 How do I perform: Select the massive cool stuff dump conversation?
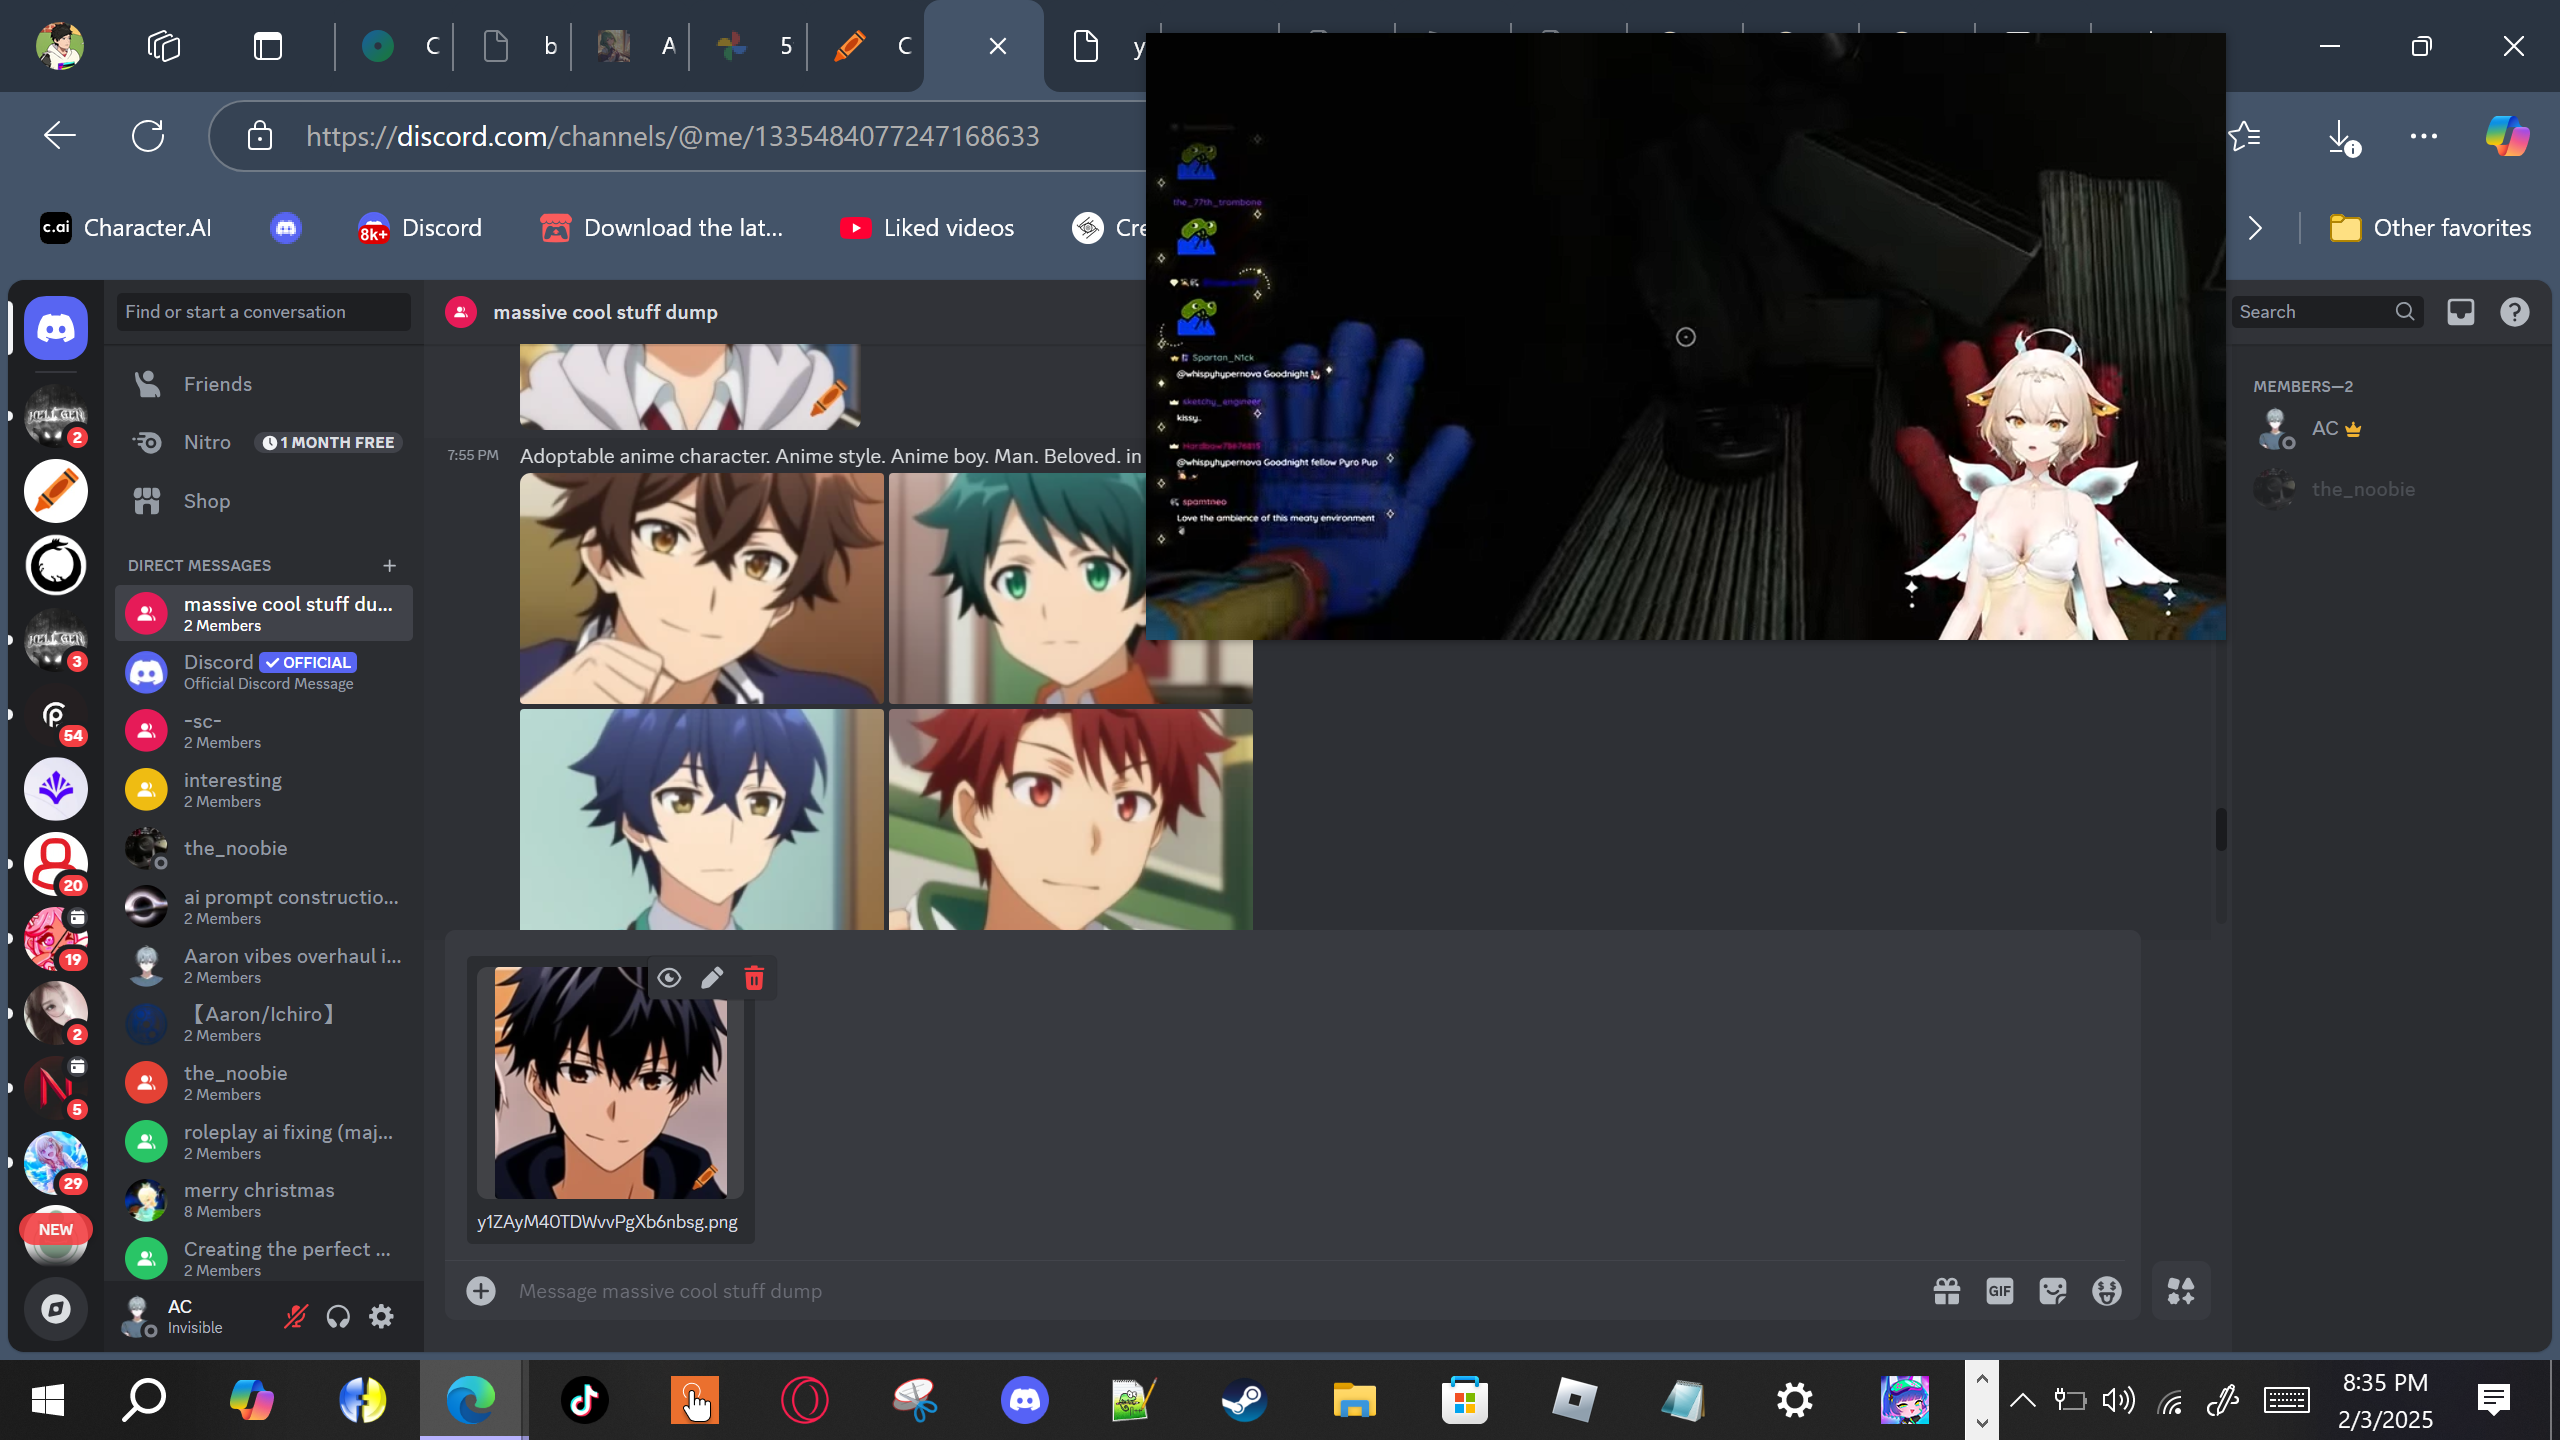(x=264, y=613)
